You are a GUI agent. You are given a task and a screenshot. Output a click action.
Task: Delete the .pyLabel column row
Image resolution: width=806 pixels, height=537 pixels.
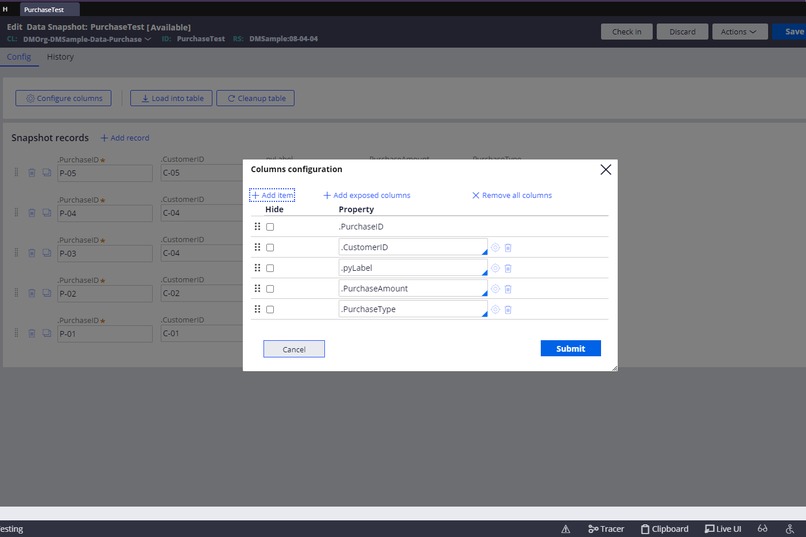508,268
